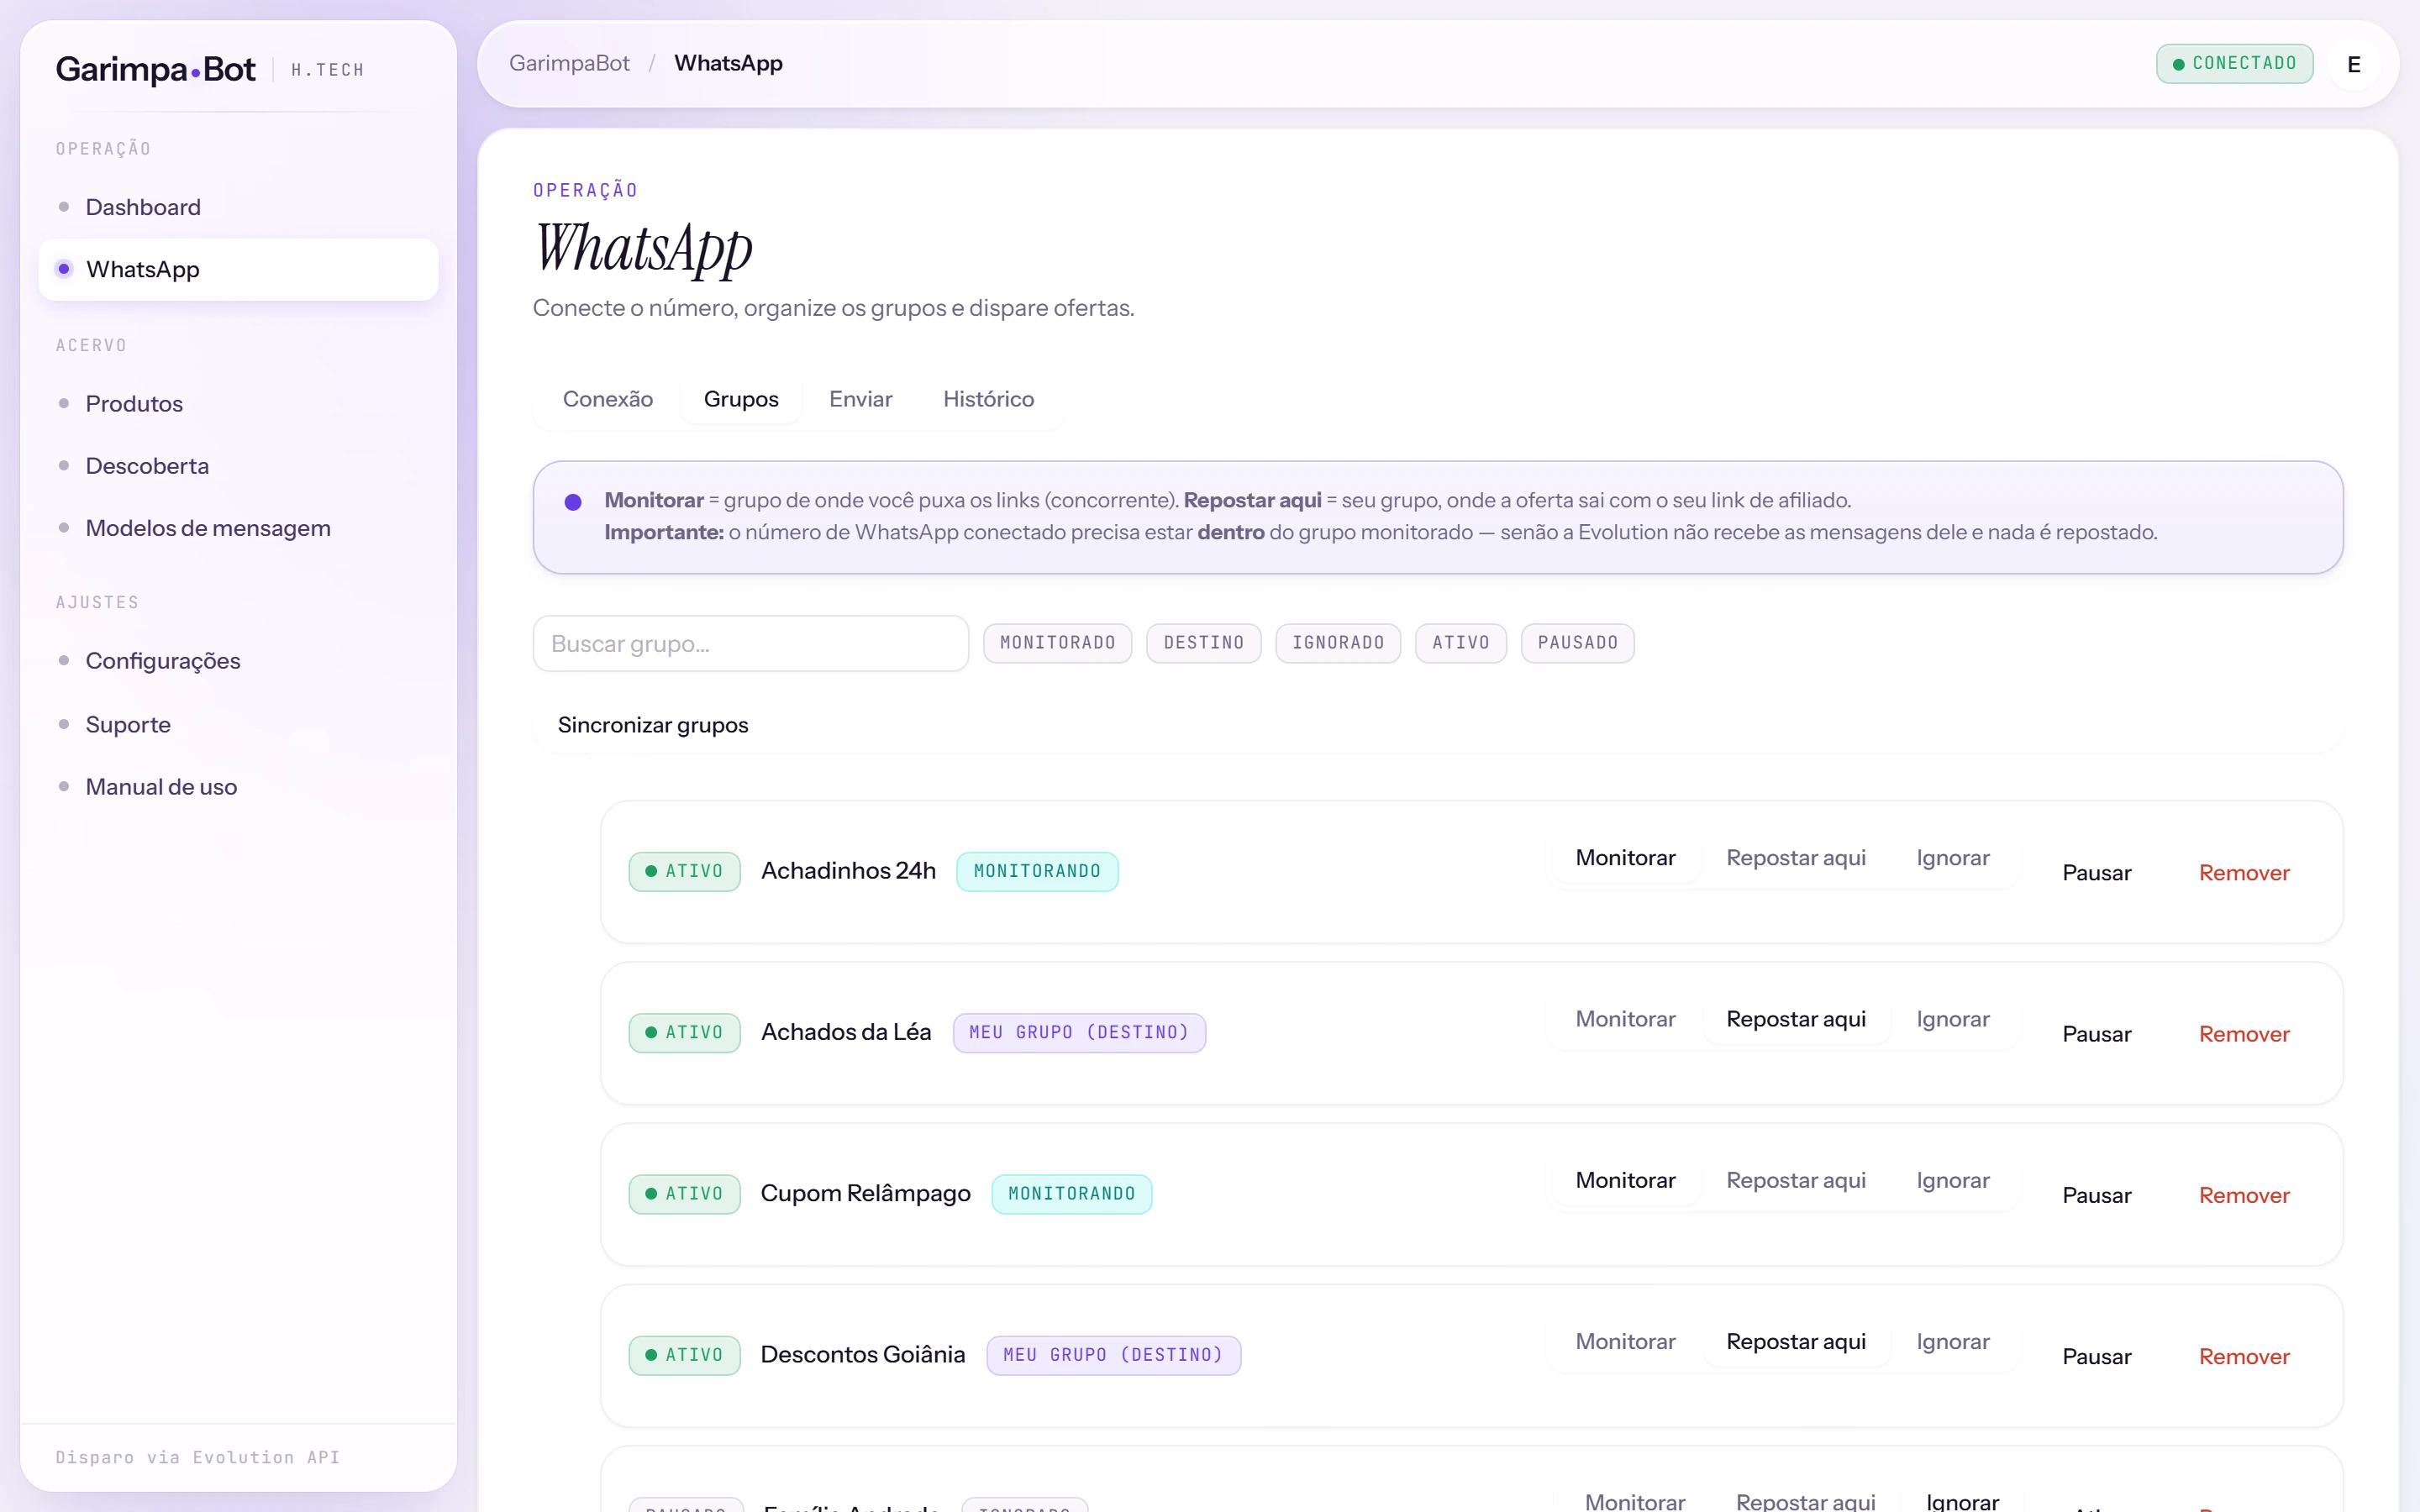Click the group name "Achadinhos 24h"
Image resolution: width=2420 pixels, height=1512 pixels.
pos(848,871)
